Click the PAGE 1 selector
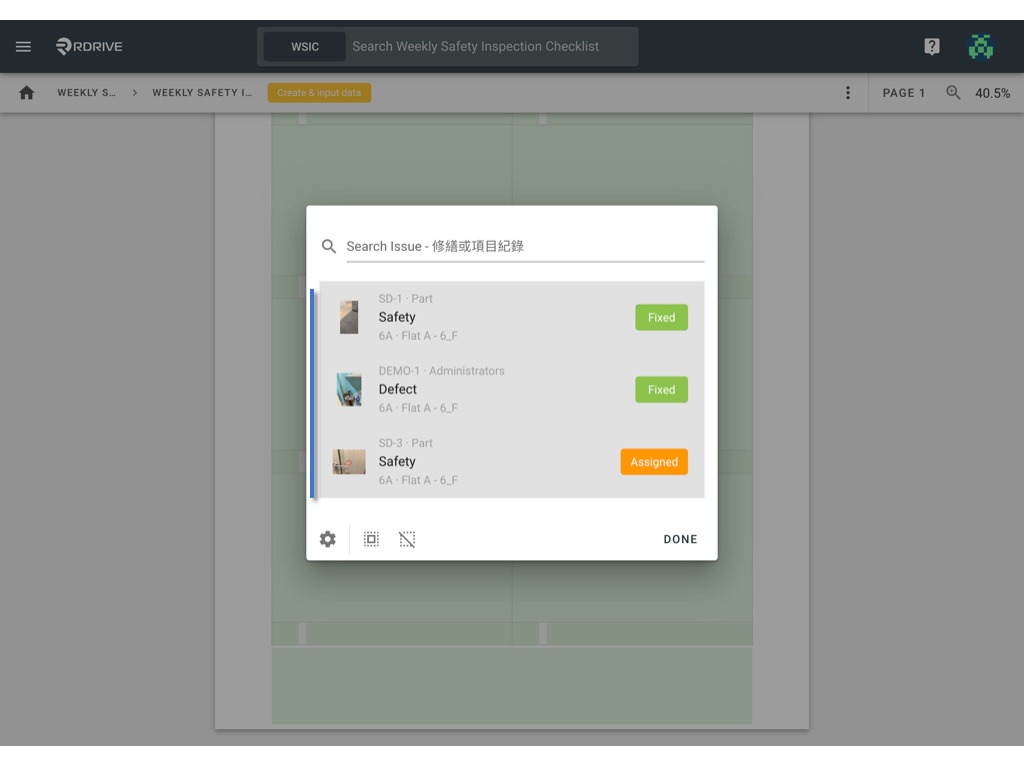 [904, 93]
